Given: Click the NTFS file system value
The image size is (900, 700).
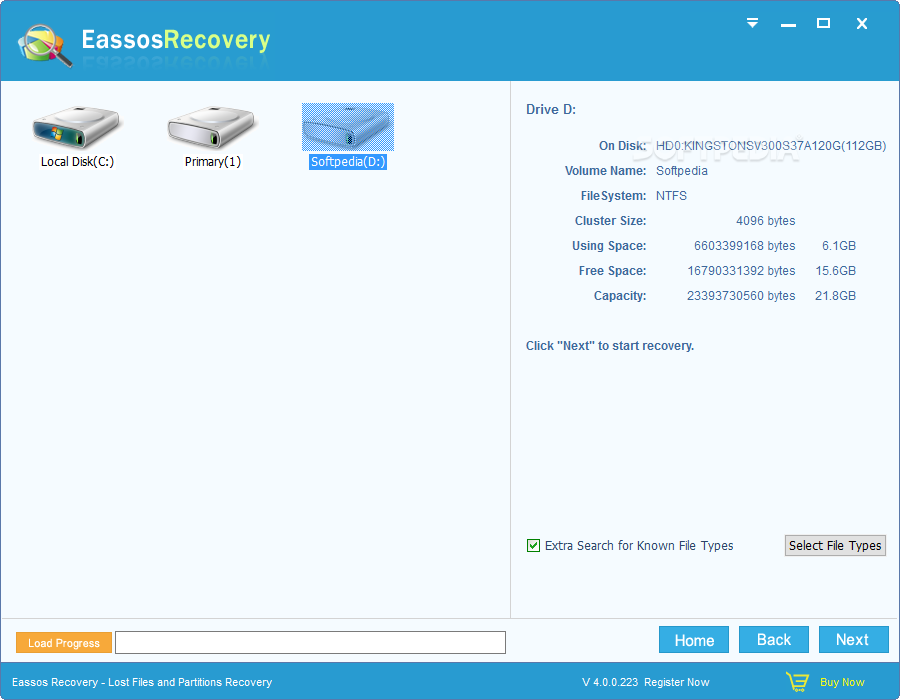Looking at the screenshot, I should [671, 196].
